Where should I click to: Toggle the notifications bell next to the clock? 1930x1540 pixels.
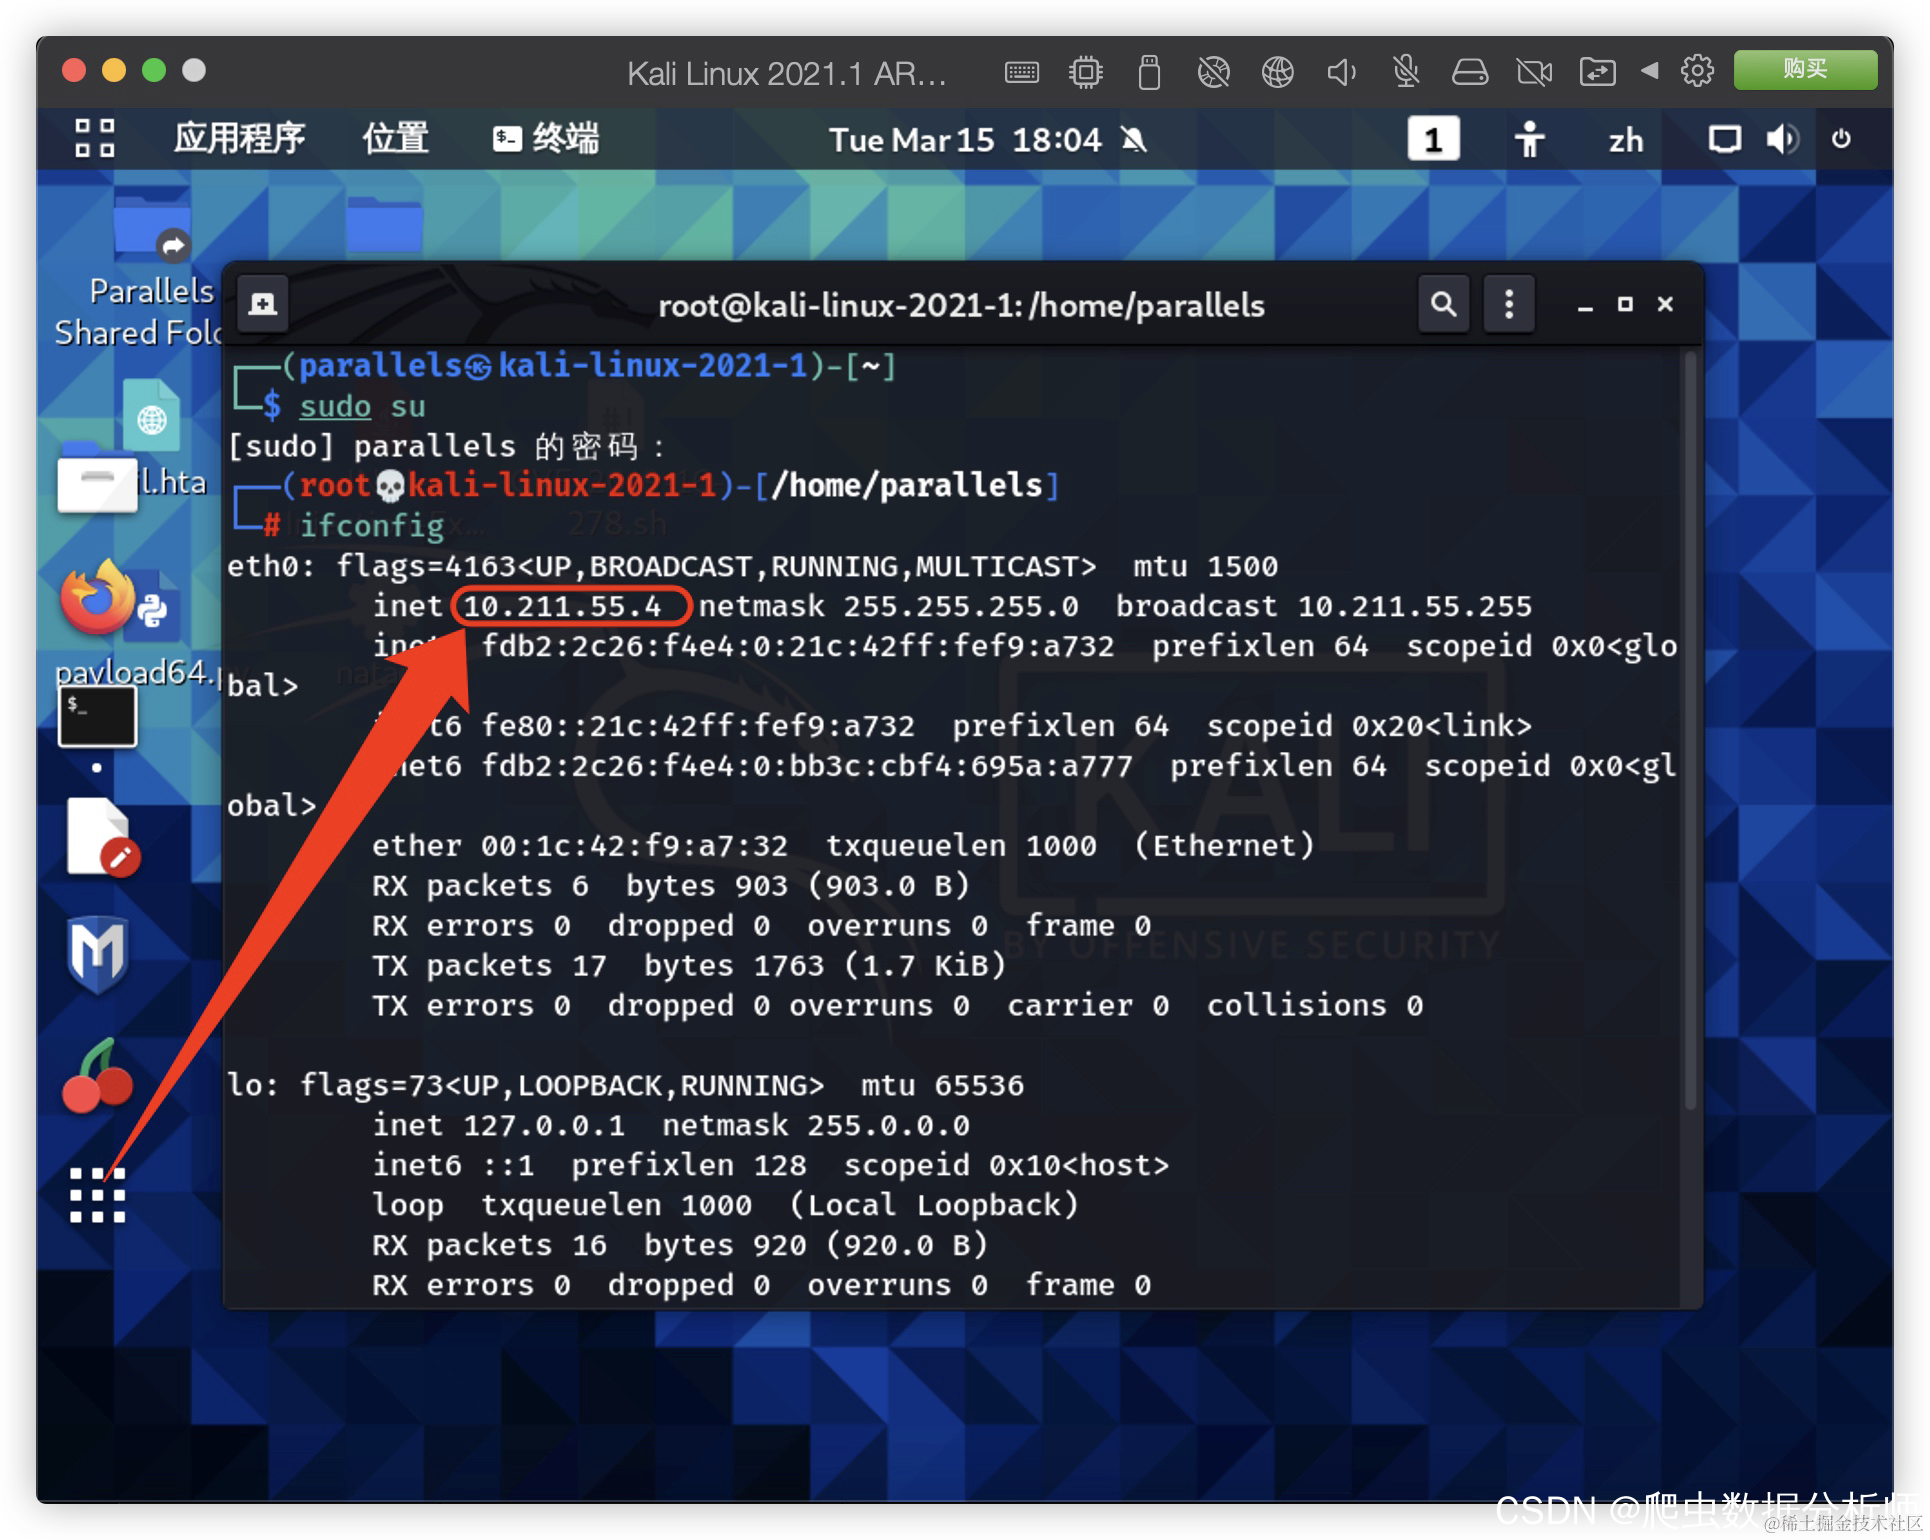[x=1133, y=140]
